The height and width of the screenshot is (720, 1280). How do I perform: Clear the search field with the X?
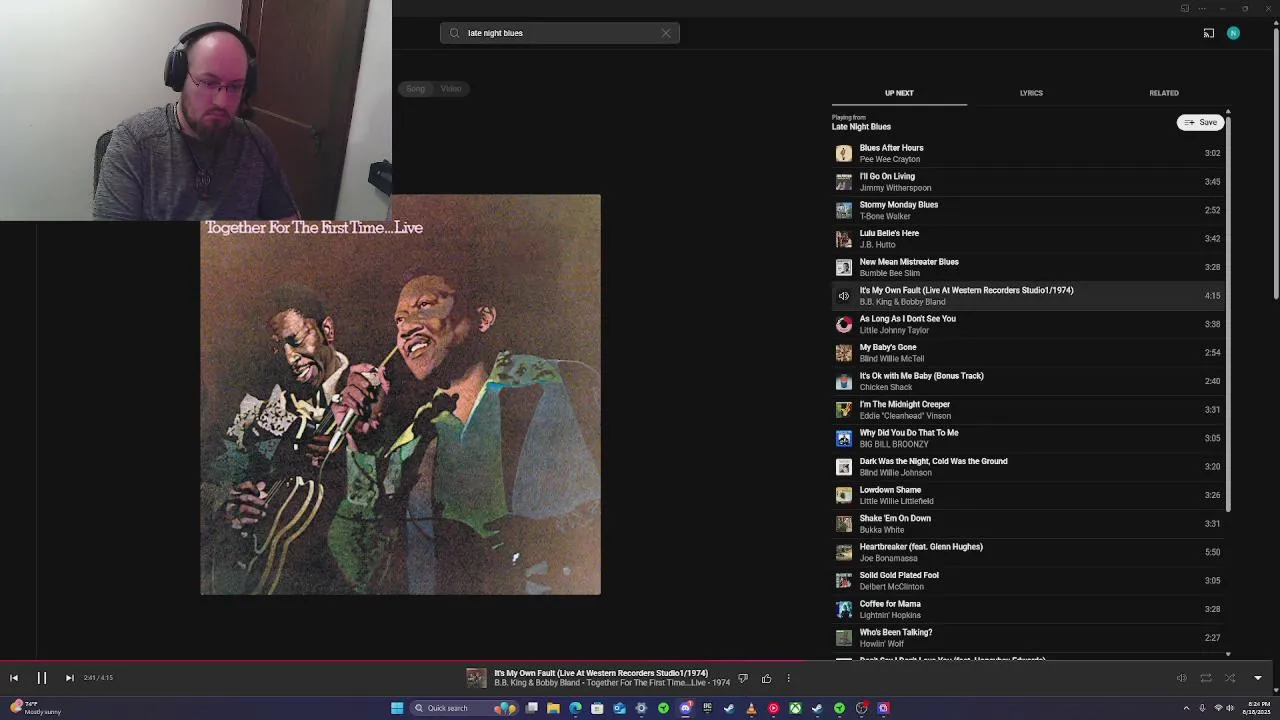click(666, 33)
